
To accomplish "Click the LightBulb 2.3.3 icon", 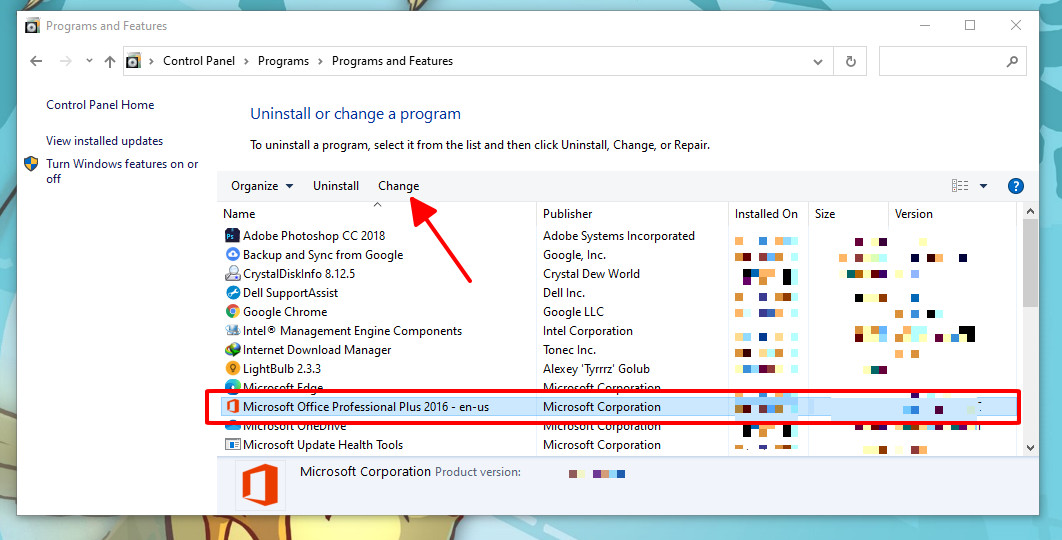I will point(232,369).
